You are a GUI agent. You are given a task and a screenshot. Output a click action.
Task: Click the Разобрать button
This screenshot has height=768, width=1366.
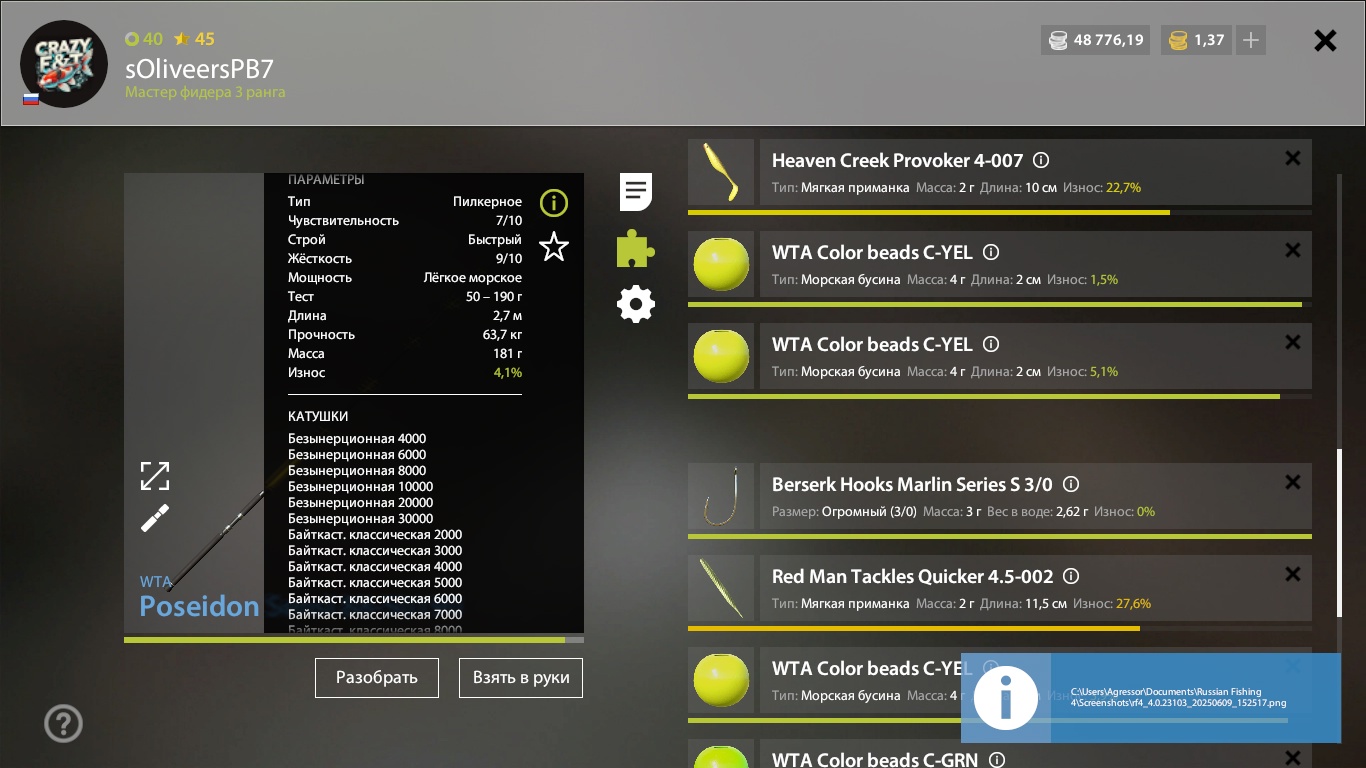pyautogui.click(x=377, y=677)
